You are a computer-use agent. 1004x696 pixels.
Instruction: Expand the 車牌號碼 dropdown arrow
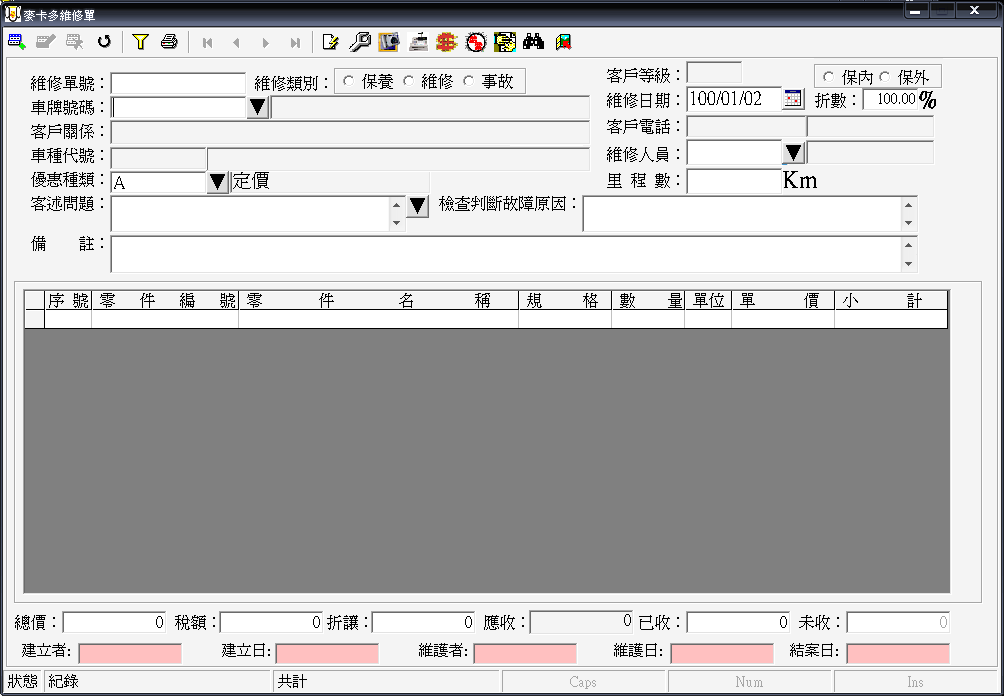point(258,107)
